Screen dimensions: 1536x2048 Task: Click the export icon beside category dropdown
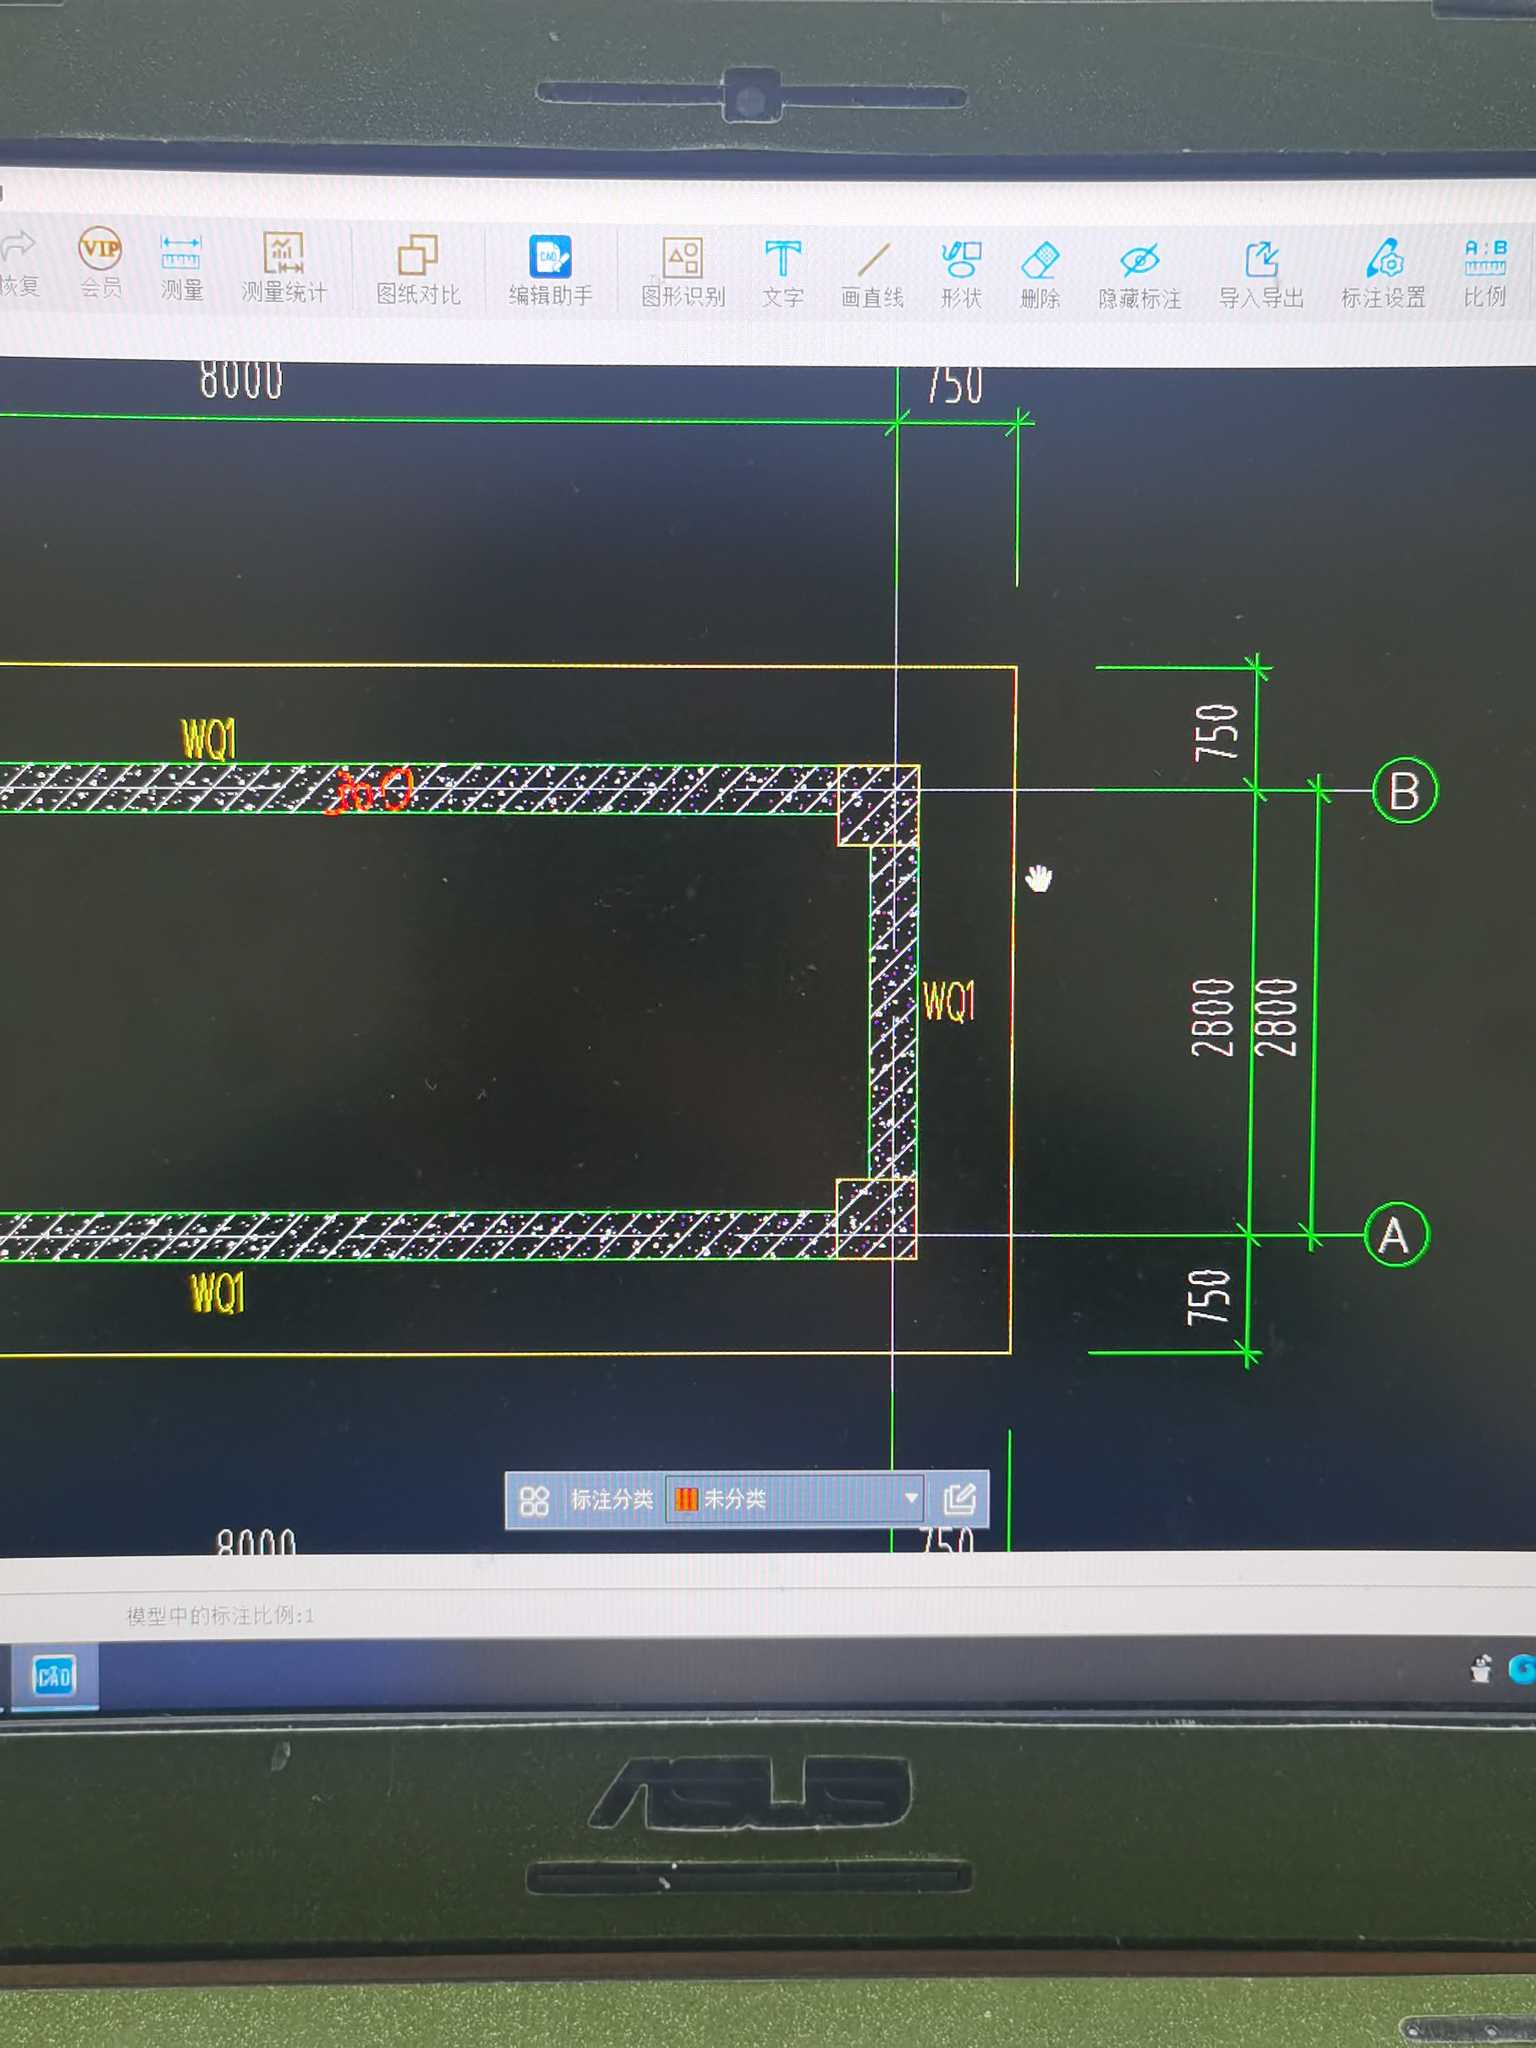959,1498
